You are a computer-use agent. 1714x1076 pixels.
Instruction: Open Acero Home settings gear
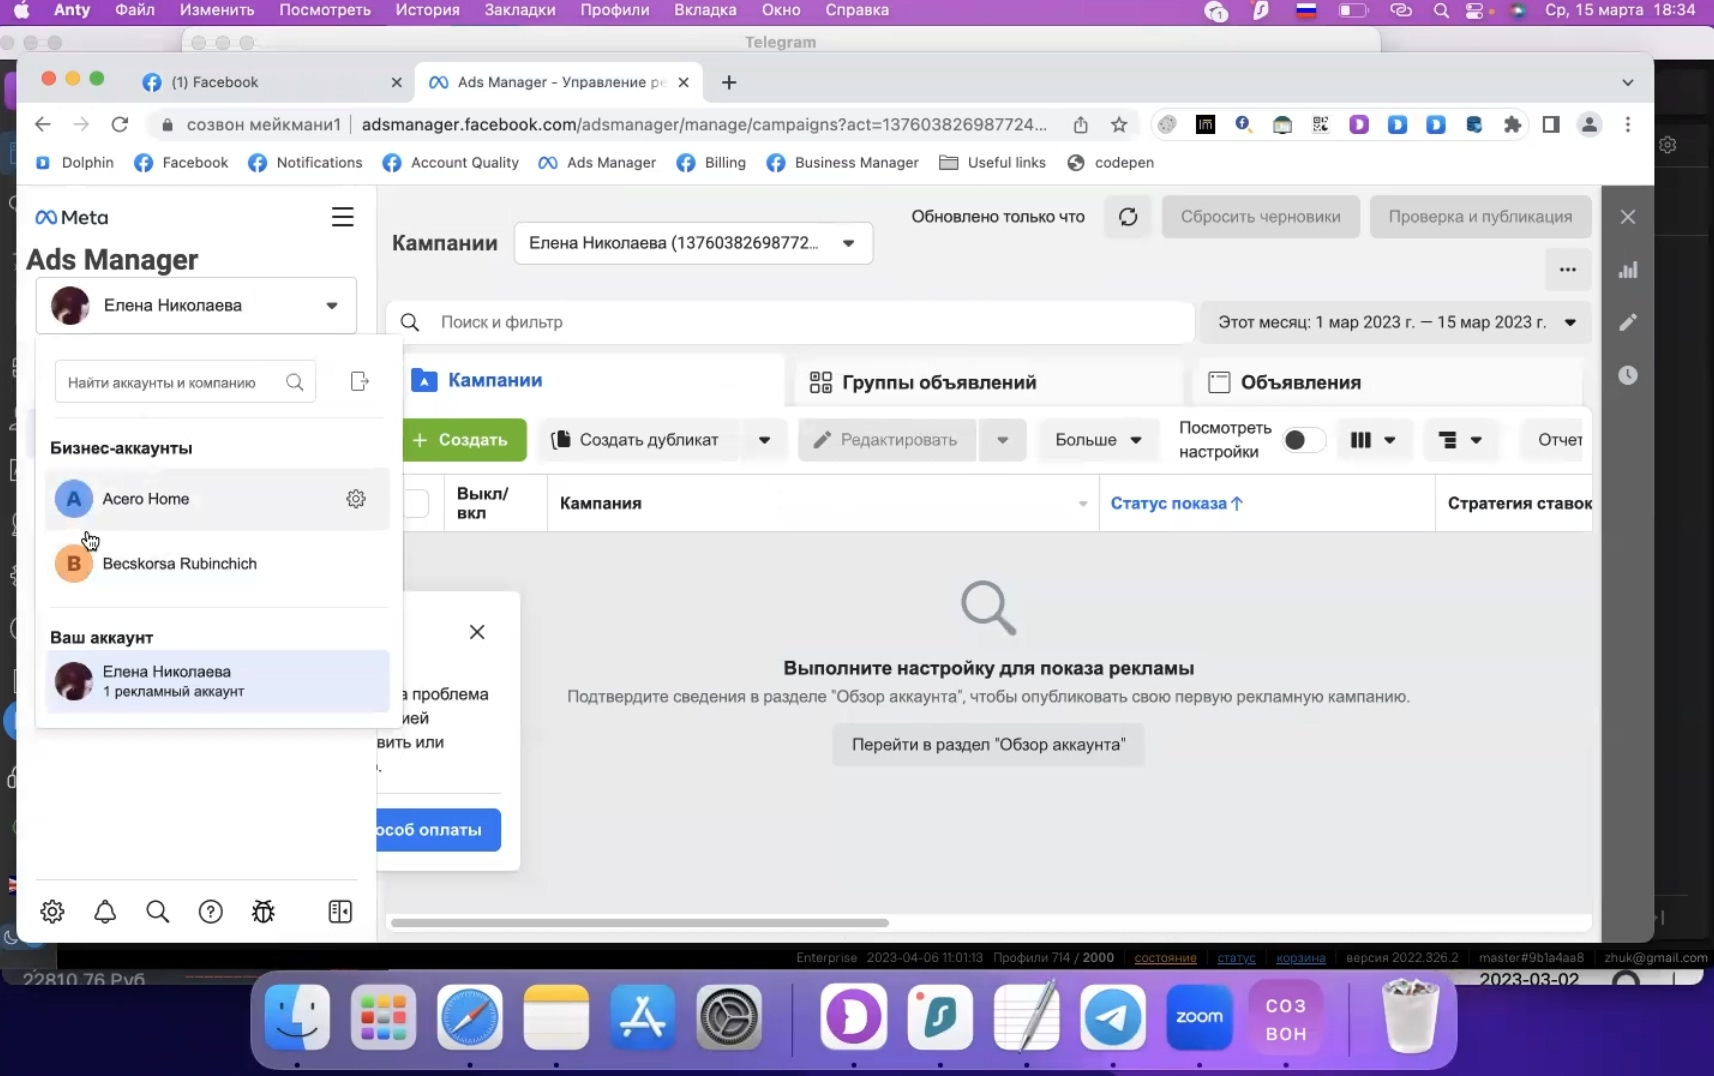[356, 499]
